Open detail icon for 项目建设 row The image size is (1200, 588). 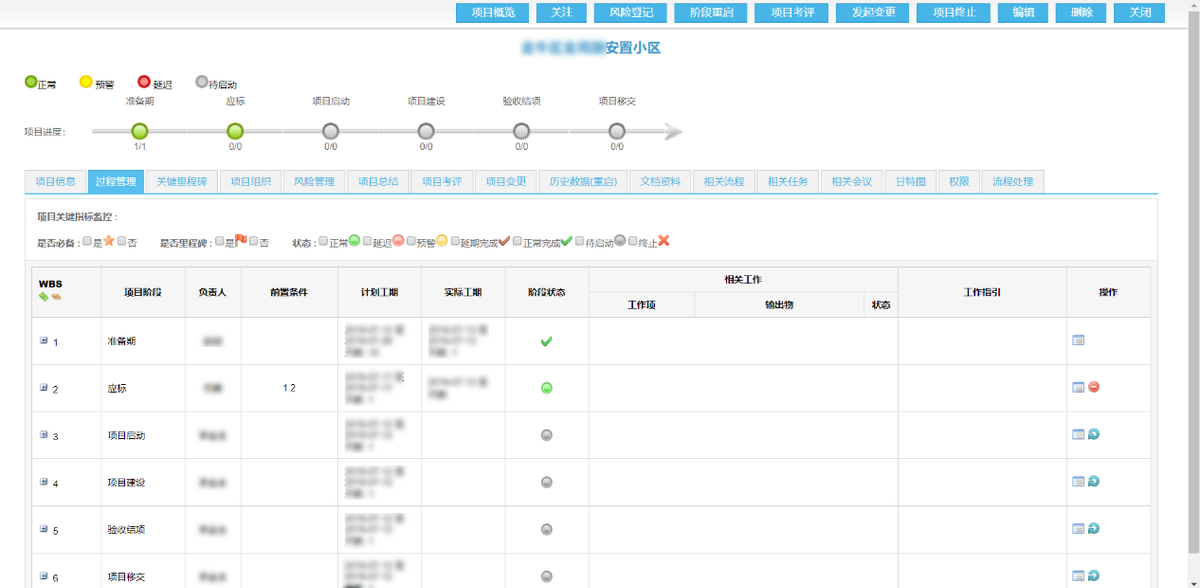coord(1078,481)
